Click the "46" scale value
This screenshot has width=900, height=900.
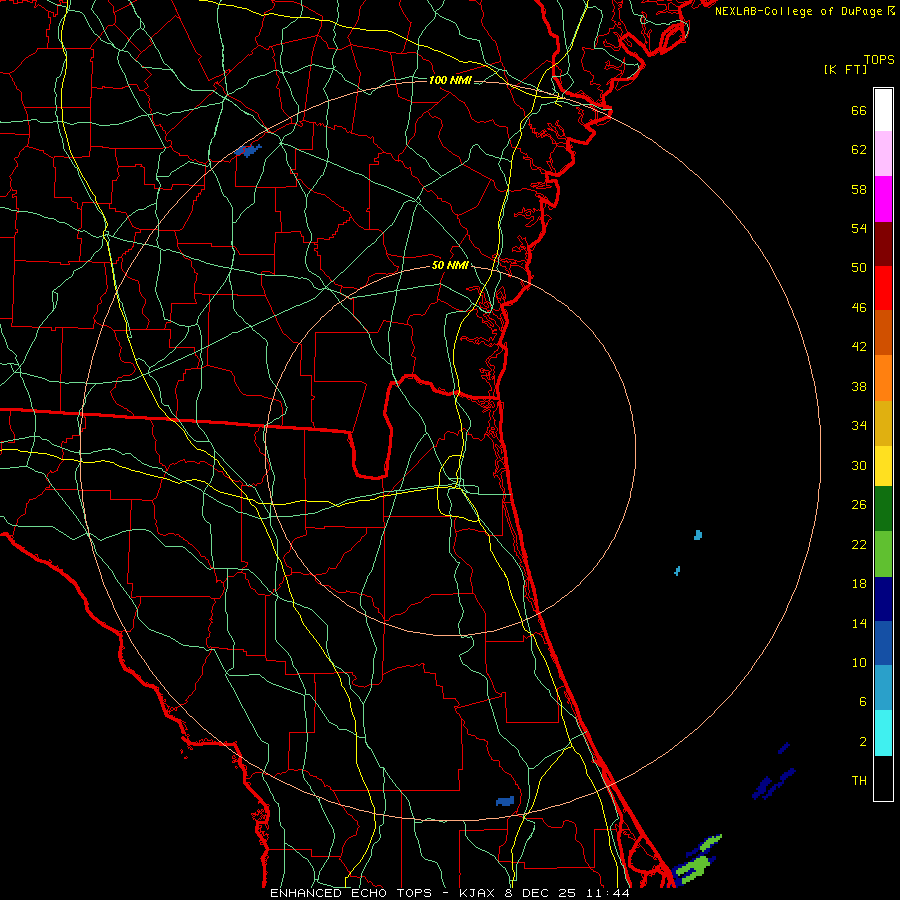coord(859,307)
